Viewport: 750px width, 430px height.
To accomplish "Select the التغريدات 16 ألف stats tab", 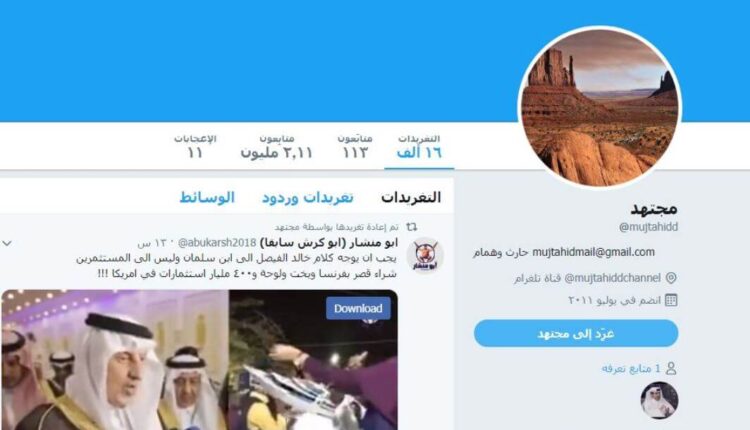I will (419, 147).
